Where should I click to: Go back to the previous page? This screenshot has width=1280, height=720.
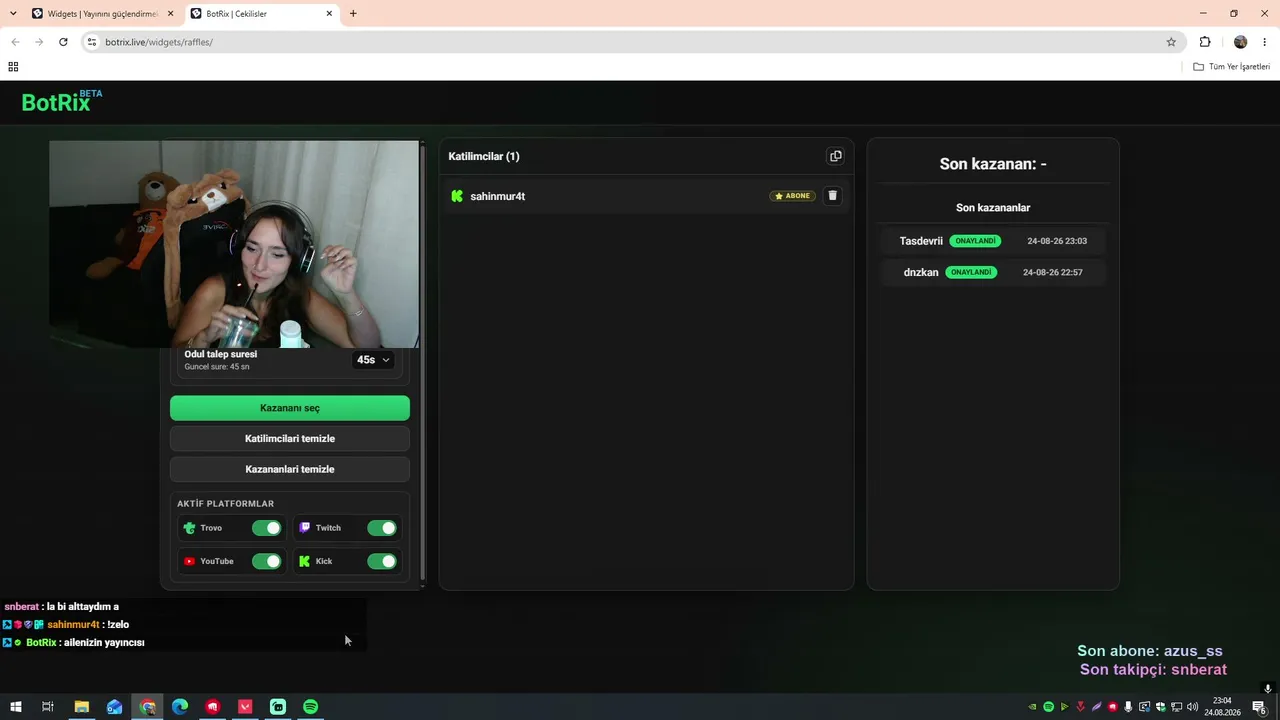tap(15, 42)
